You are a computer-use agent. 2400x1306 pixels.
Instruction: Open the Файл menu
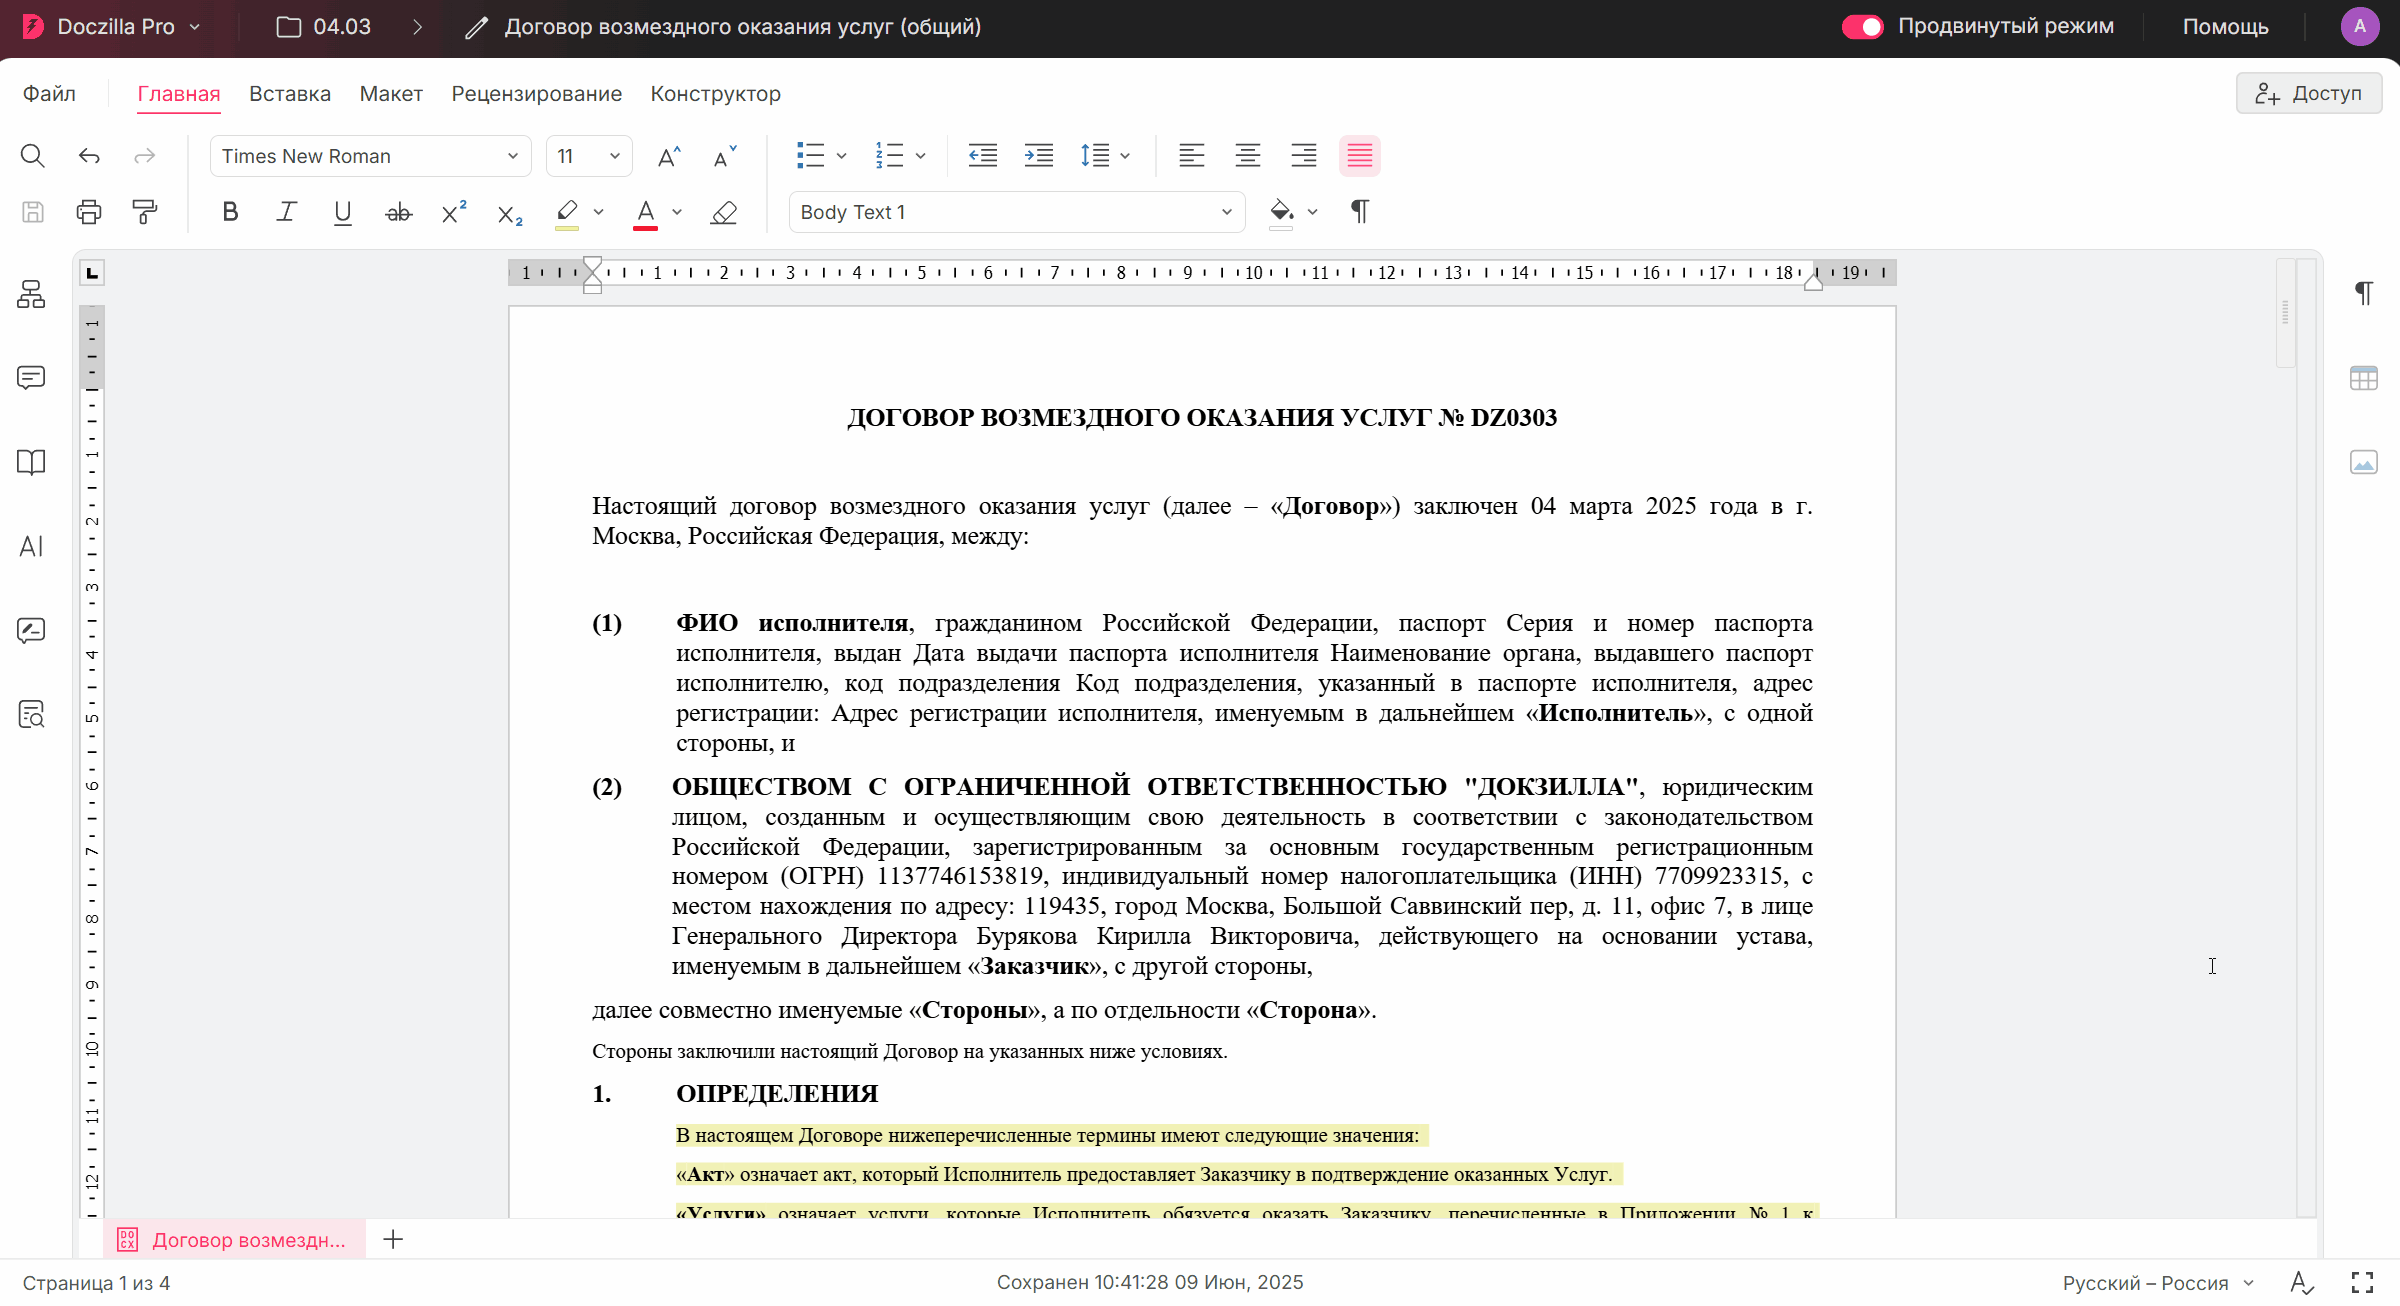tap(49, 93)
